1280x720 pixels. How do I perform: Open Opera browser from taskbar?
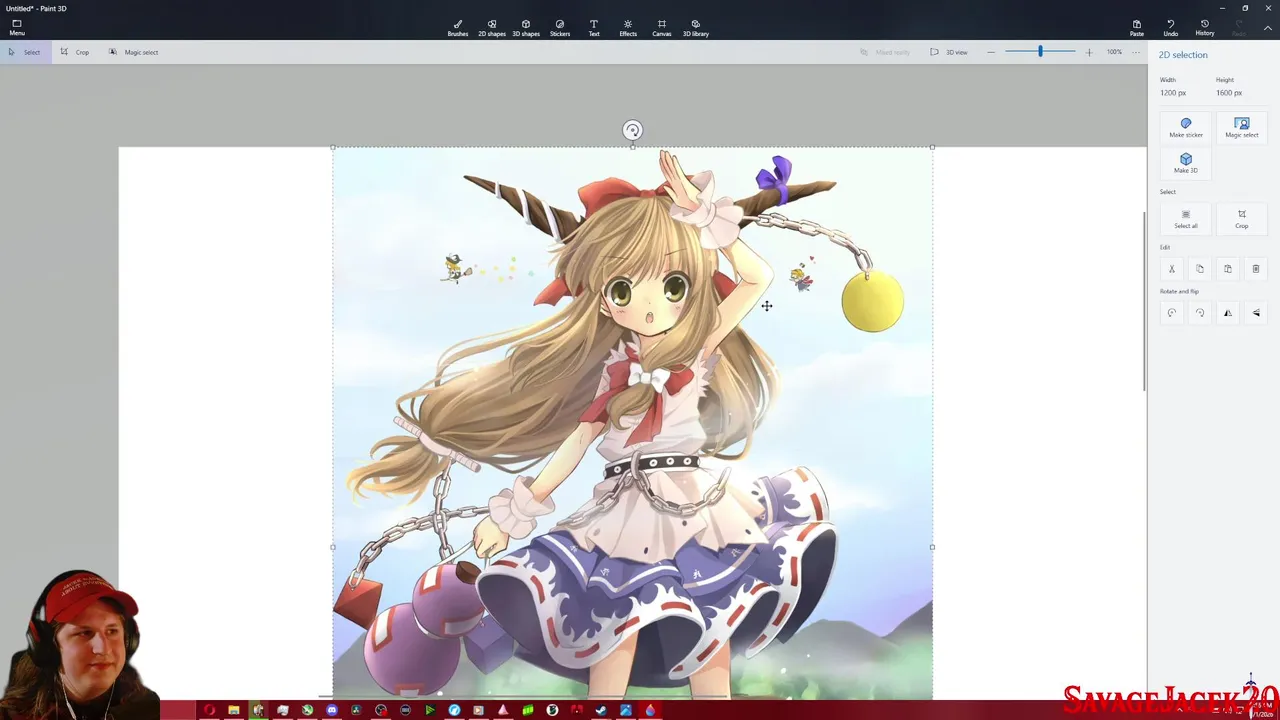[209, 710]
